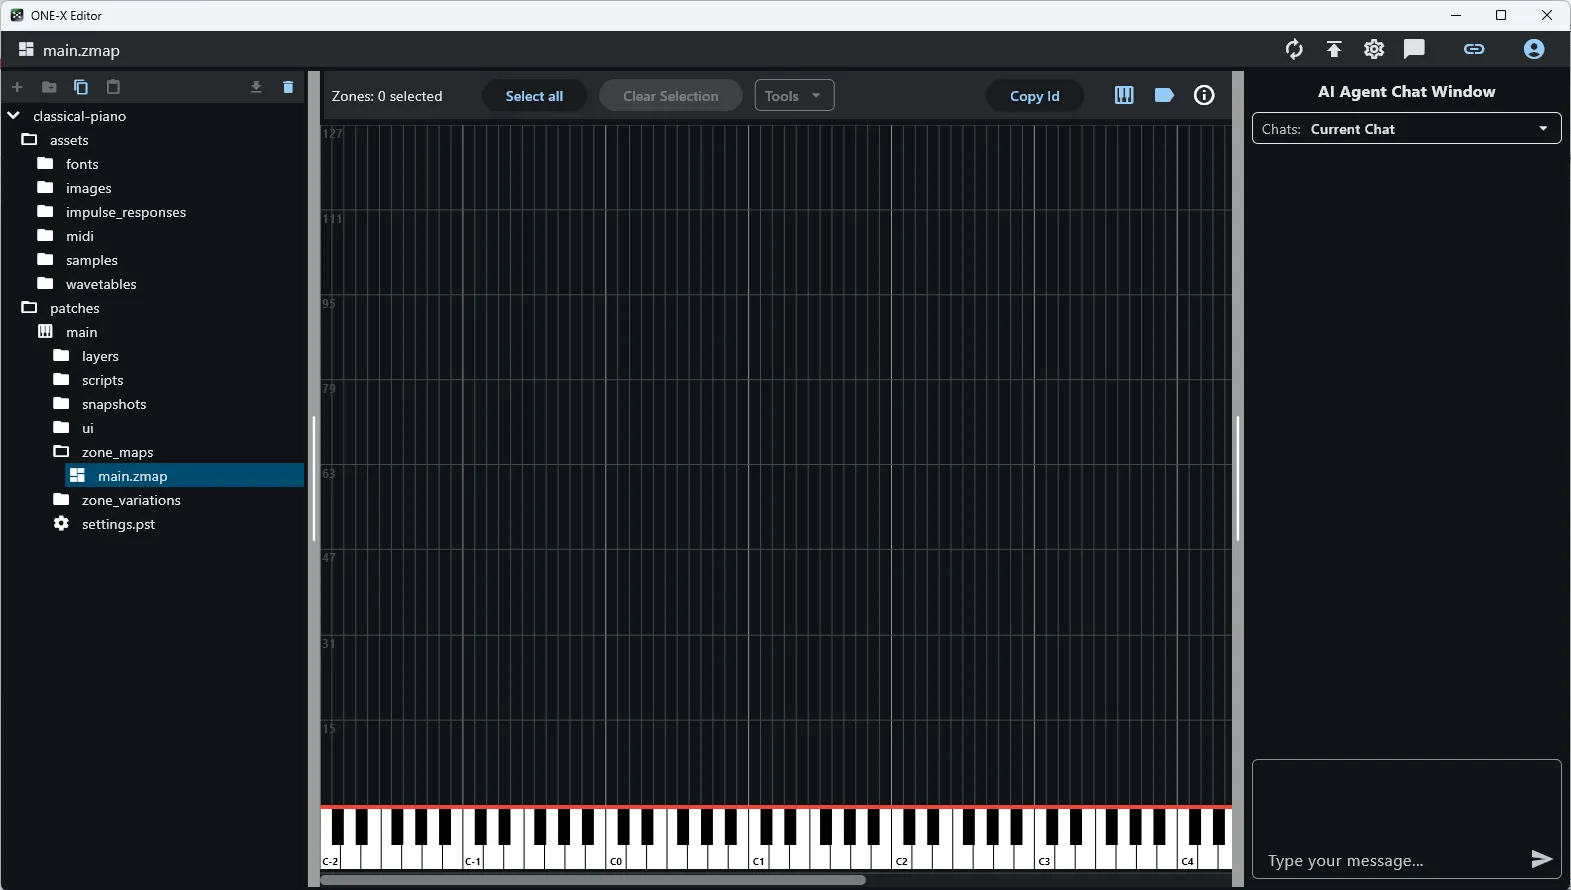The width and height of the screenshot is (1571, 890).
Task: Select settings.pst file
Action: point(118,524)
